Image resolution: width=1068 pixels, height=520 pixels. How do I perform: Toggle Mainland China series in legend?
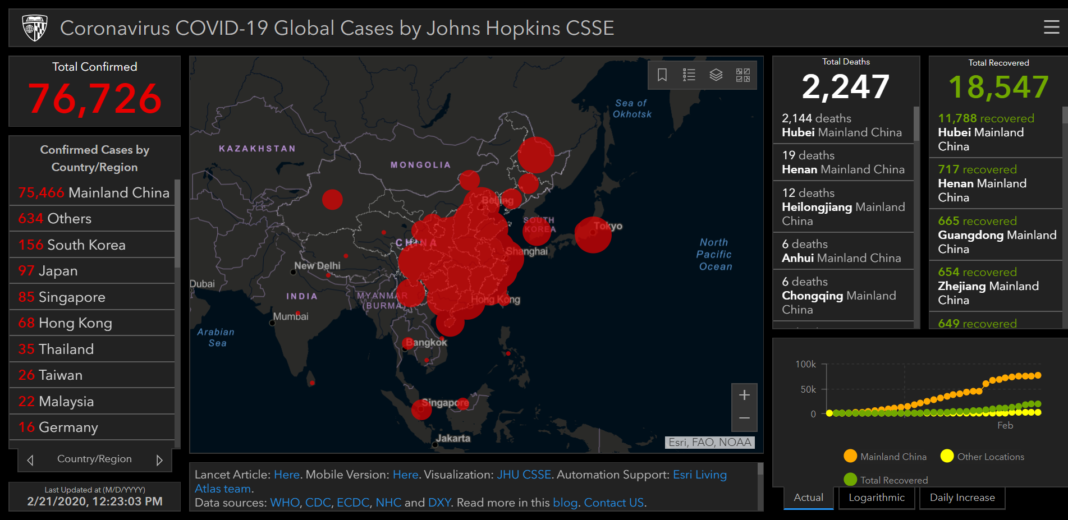click(x=885, y=457)
